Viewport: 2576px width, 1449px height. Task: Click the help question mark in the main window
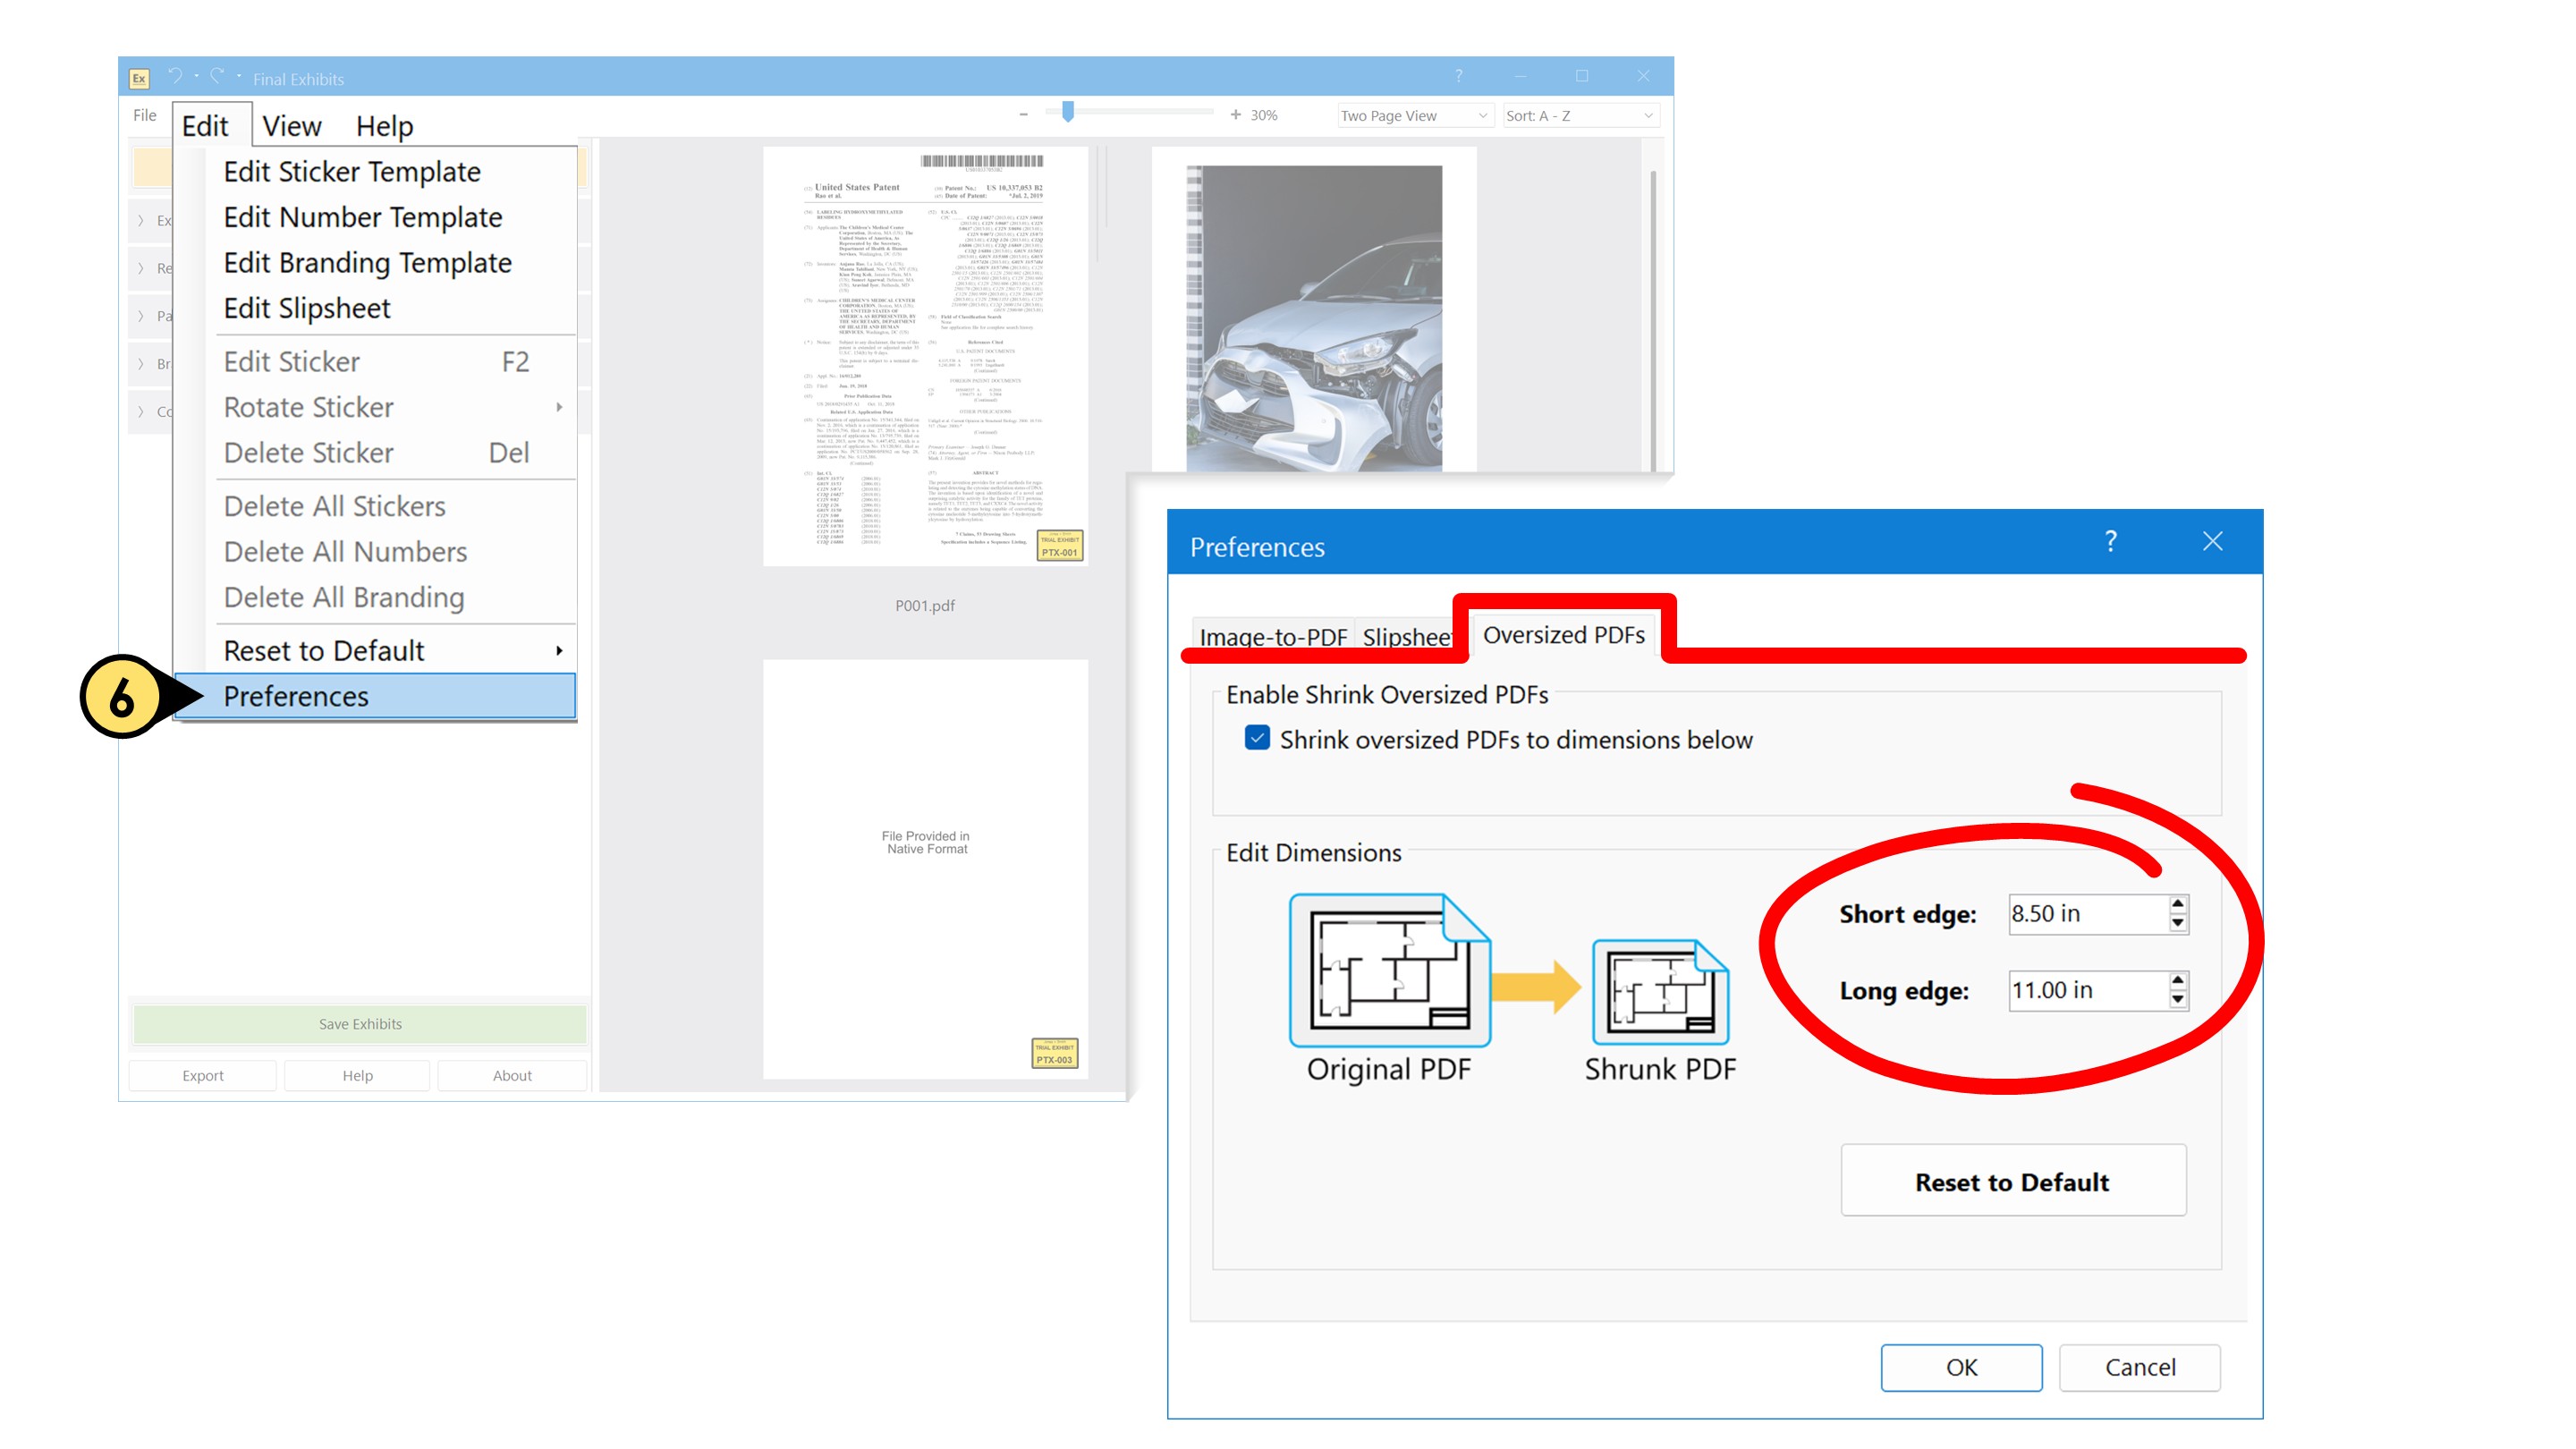tap(1458, 76)
